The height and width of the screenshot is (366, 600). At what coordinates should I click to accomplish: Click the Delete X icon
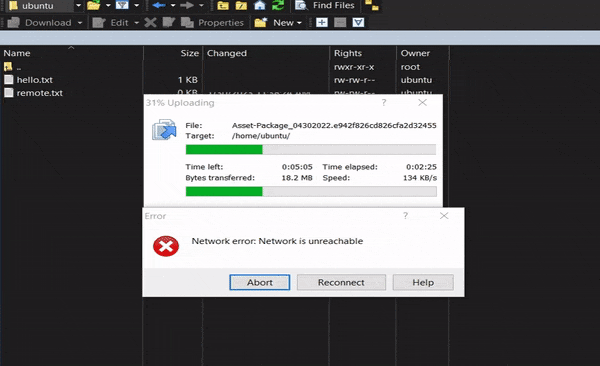150,23
